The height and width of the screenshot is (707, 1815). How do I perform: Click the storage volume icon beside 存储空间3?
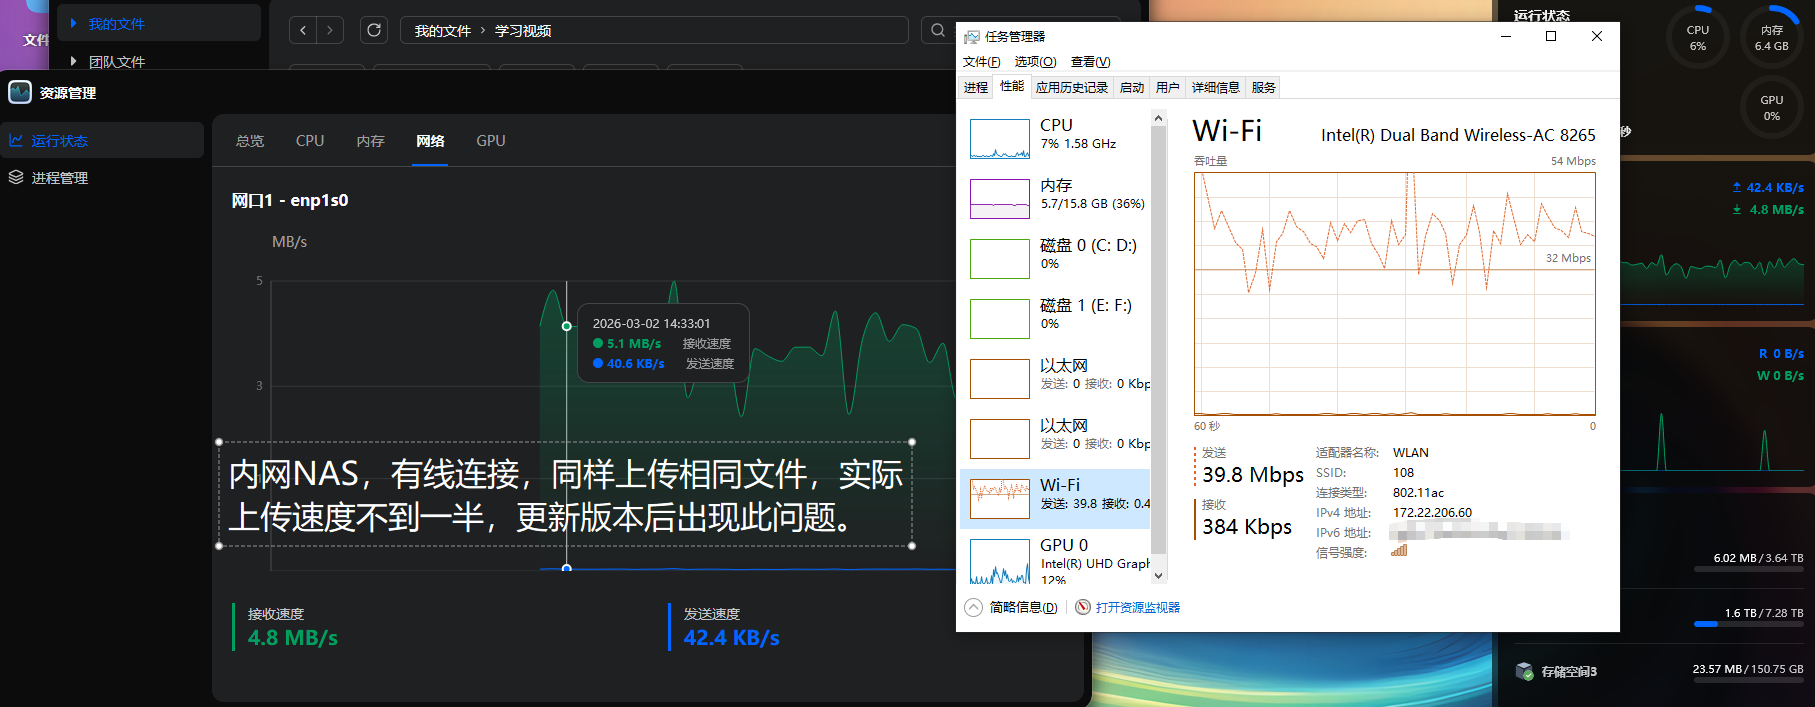tap(1524, 671)
